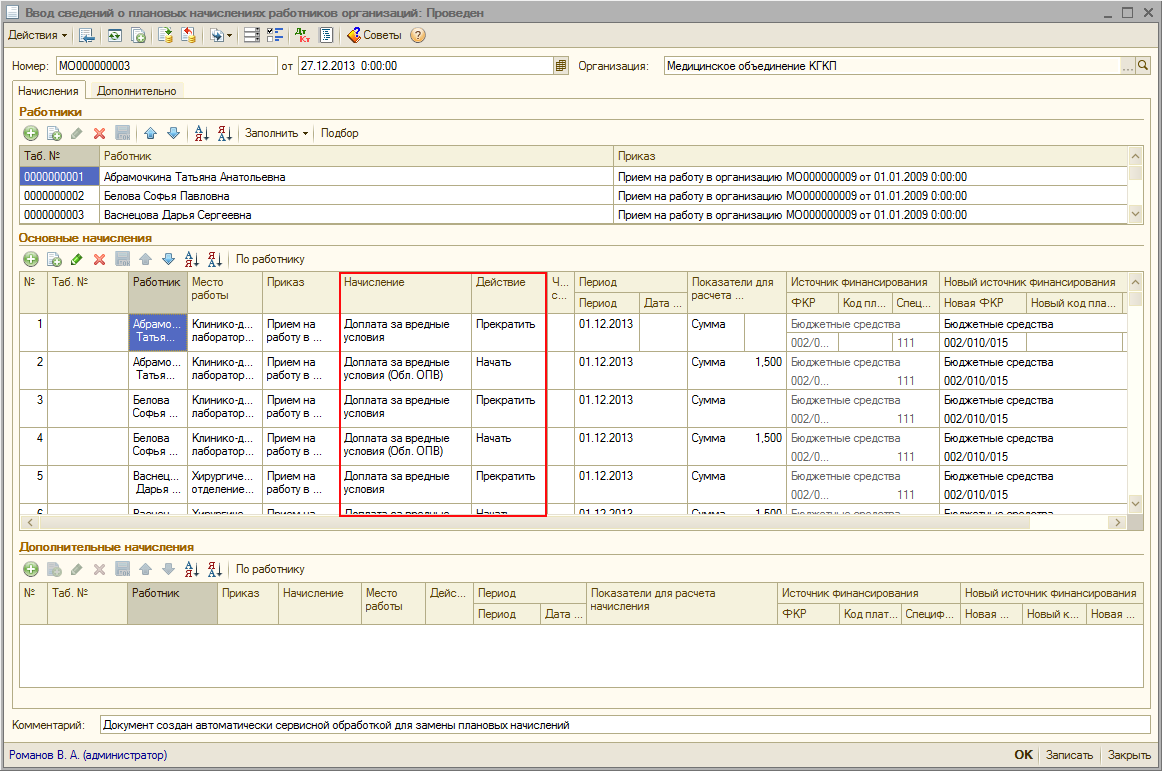Viewport: 1162px width, 771px height.
Task: Sort ascending in Работники toolbar
Action: point(201,133)
